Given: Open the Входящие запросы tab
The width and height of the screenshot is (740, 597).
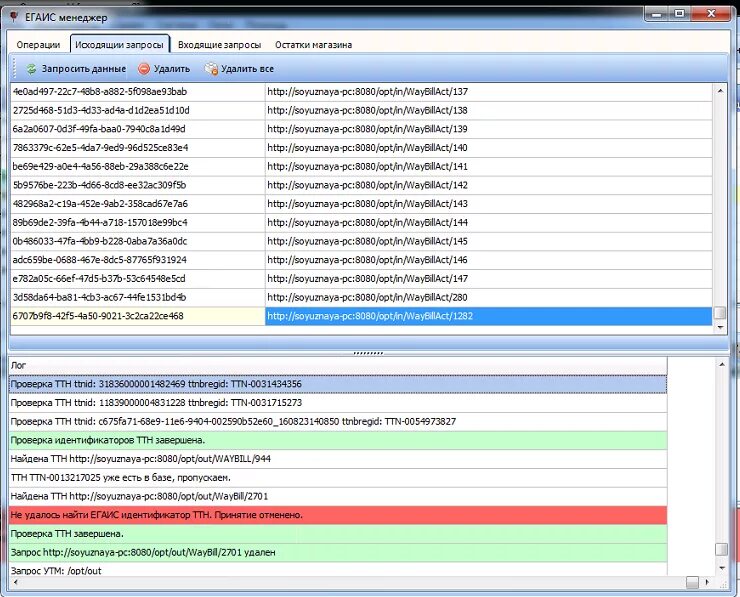Looking at the screenshot, I should click(x=219, y=45).
